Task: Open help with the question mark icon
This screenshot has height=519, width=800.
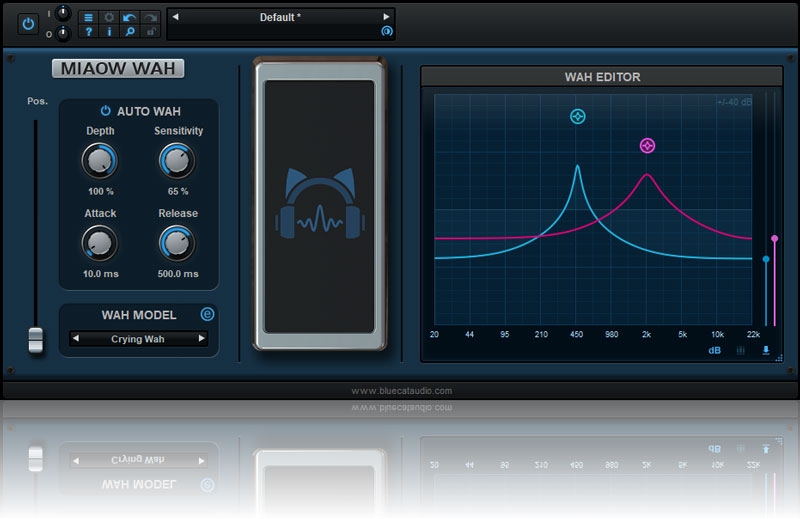Action: (x=88, y=32)
